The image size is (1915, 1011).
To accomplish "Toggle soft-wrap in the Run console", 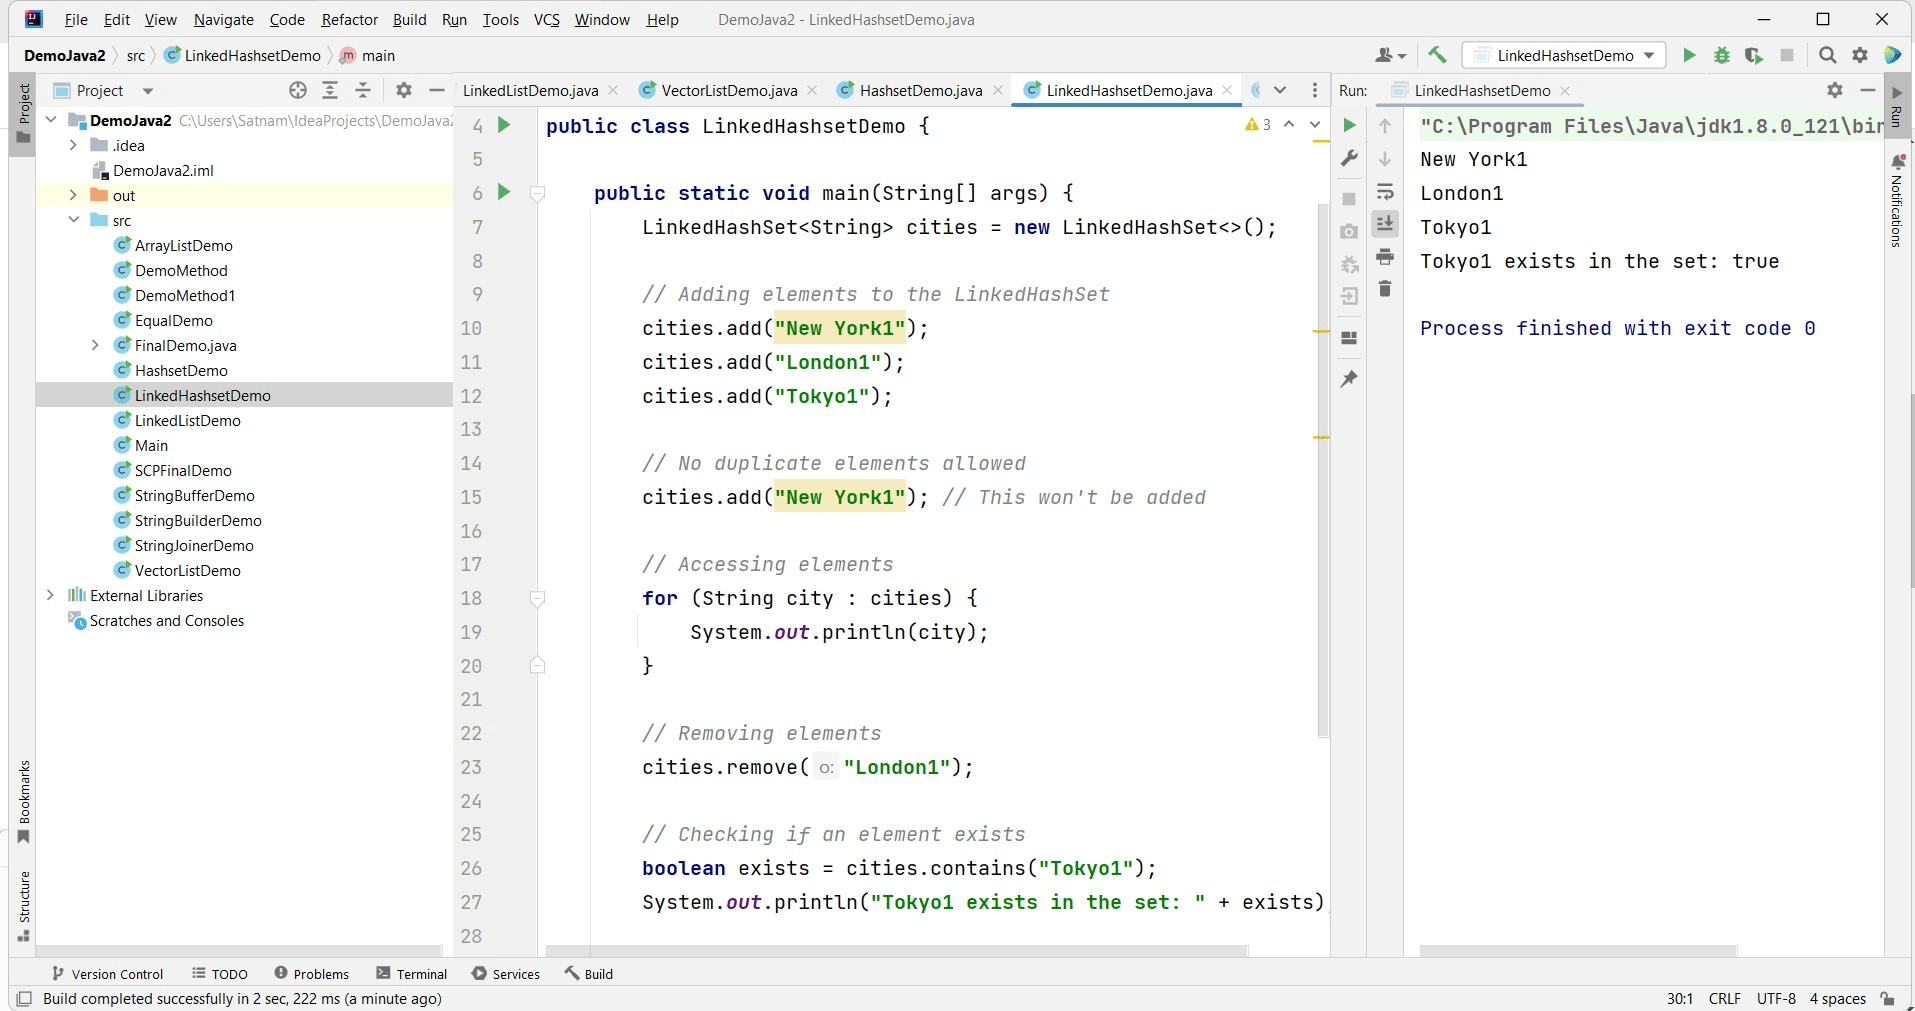I will [1385, 191].
